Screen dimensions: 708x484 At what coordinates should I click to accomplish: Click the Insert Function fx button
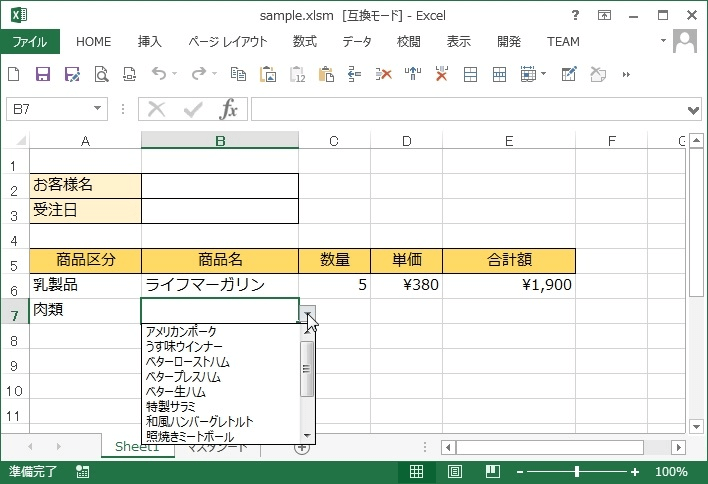click(x=229, y=109)
